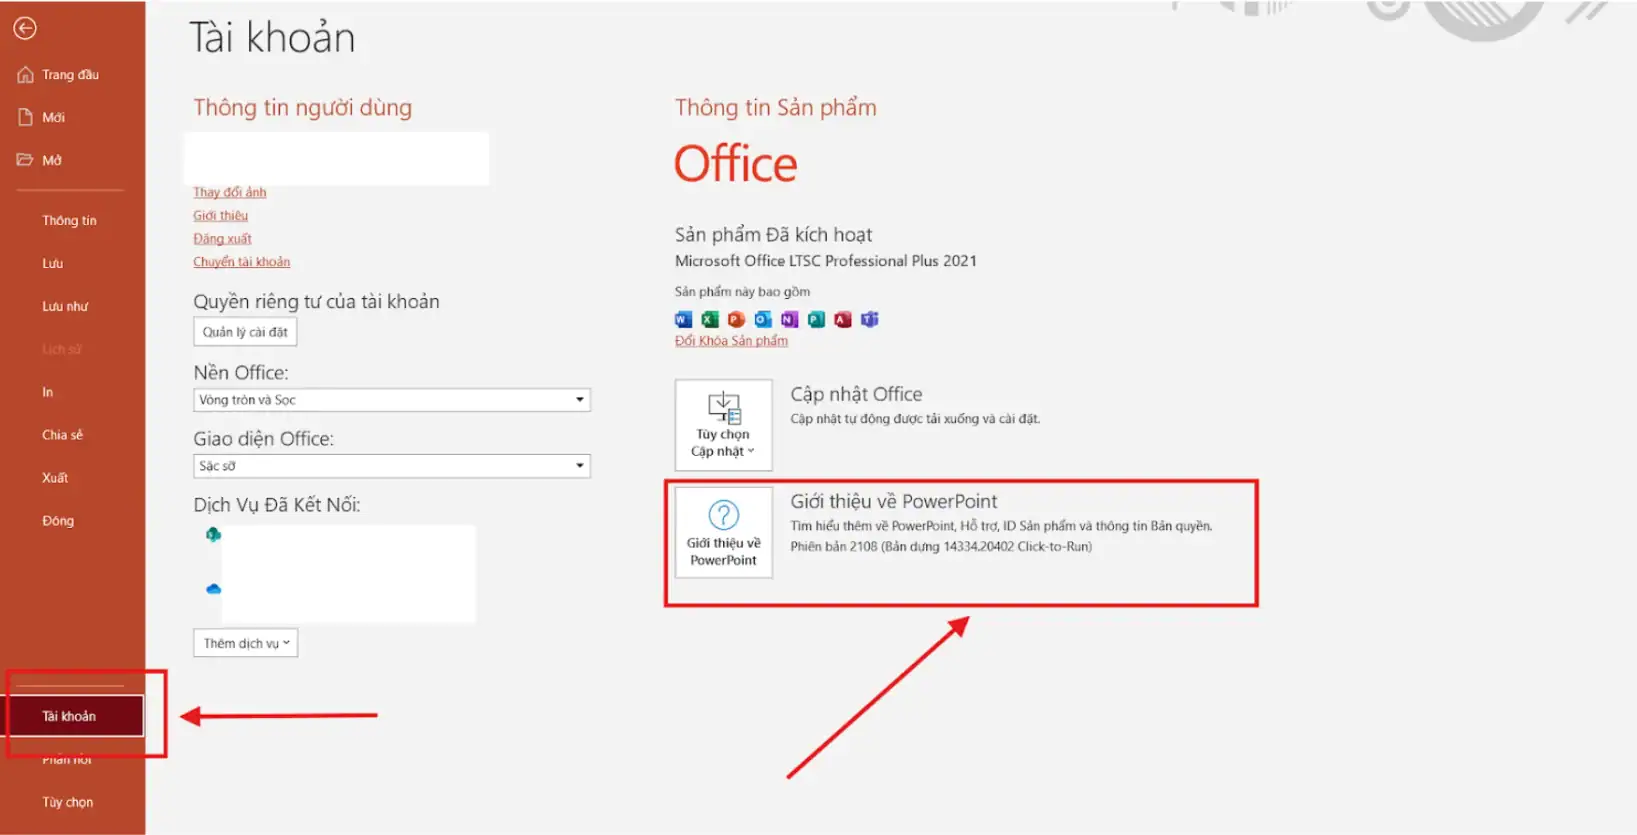
Task: Click the Excel product icon
Action: [x=710, y=320]
